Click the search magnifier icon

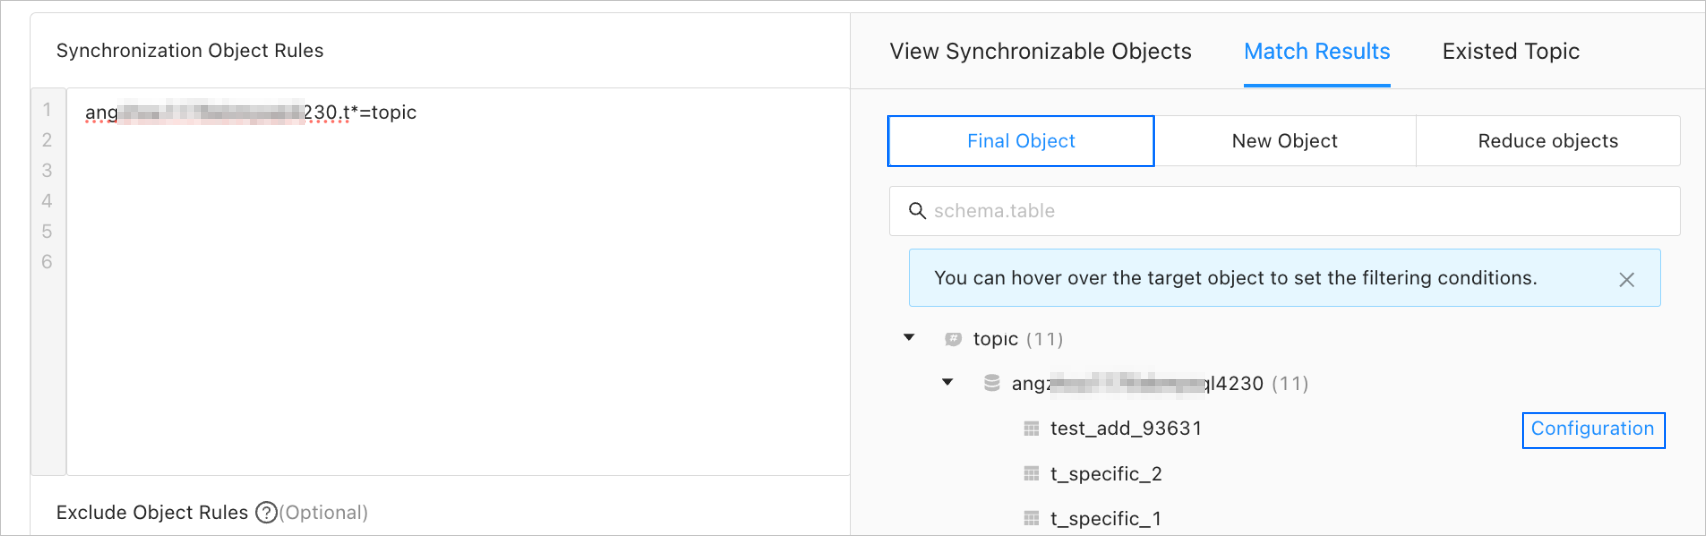click(916, 211)
